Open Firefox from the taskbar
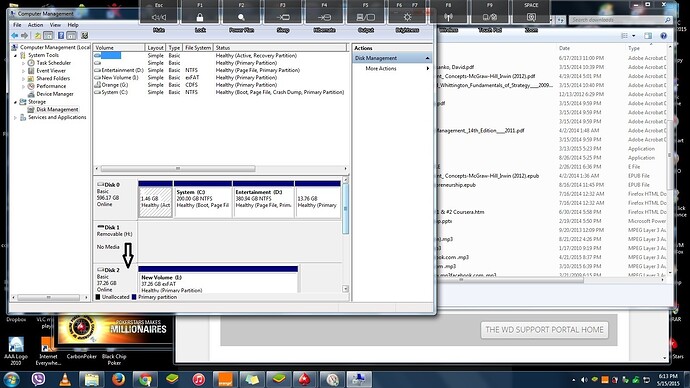This screenshot has height=388, width=690. tap(118, 379)
